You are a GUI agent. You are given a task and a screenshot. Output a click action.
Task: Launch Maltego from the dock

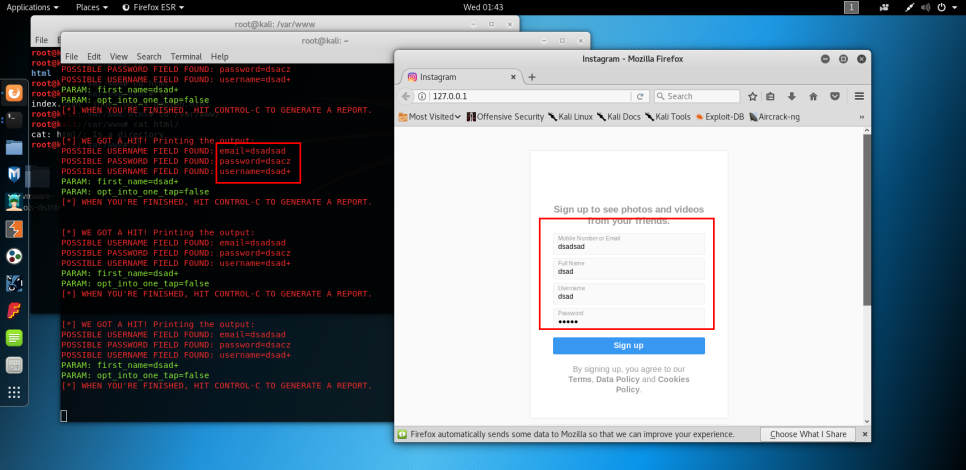click(x=14, y=256)
